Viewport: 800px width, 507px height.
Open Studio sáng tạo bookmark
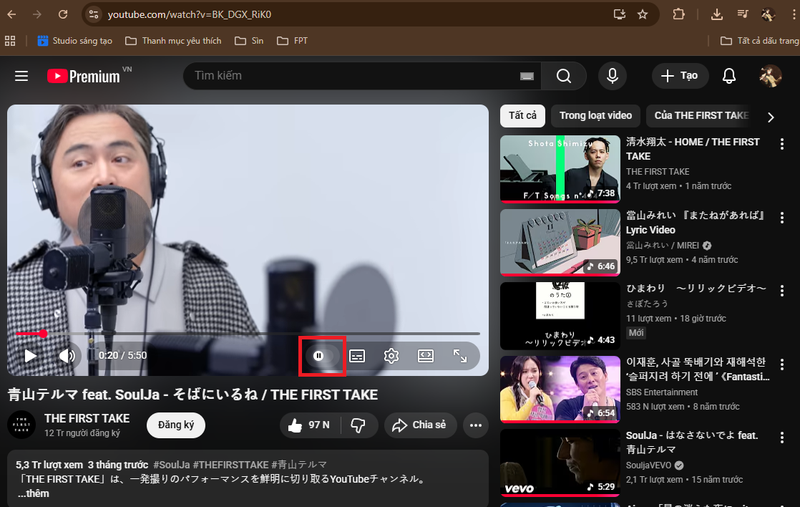75,41
